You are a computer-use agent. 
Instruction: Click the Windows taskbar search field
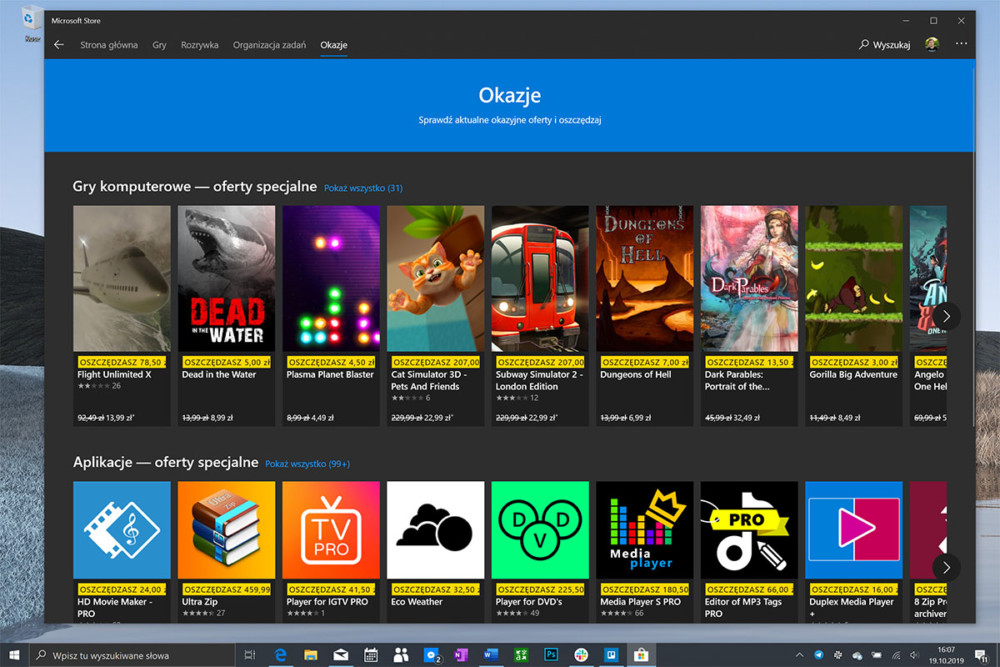132,655
